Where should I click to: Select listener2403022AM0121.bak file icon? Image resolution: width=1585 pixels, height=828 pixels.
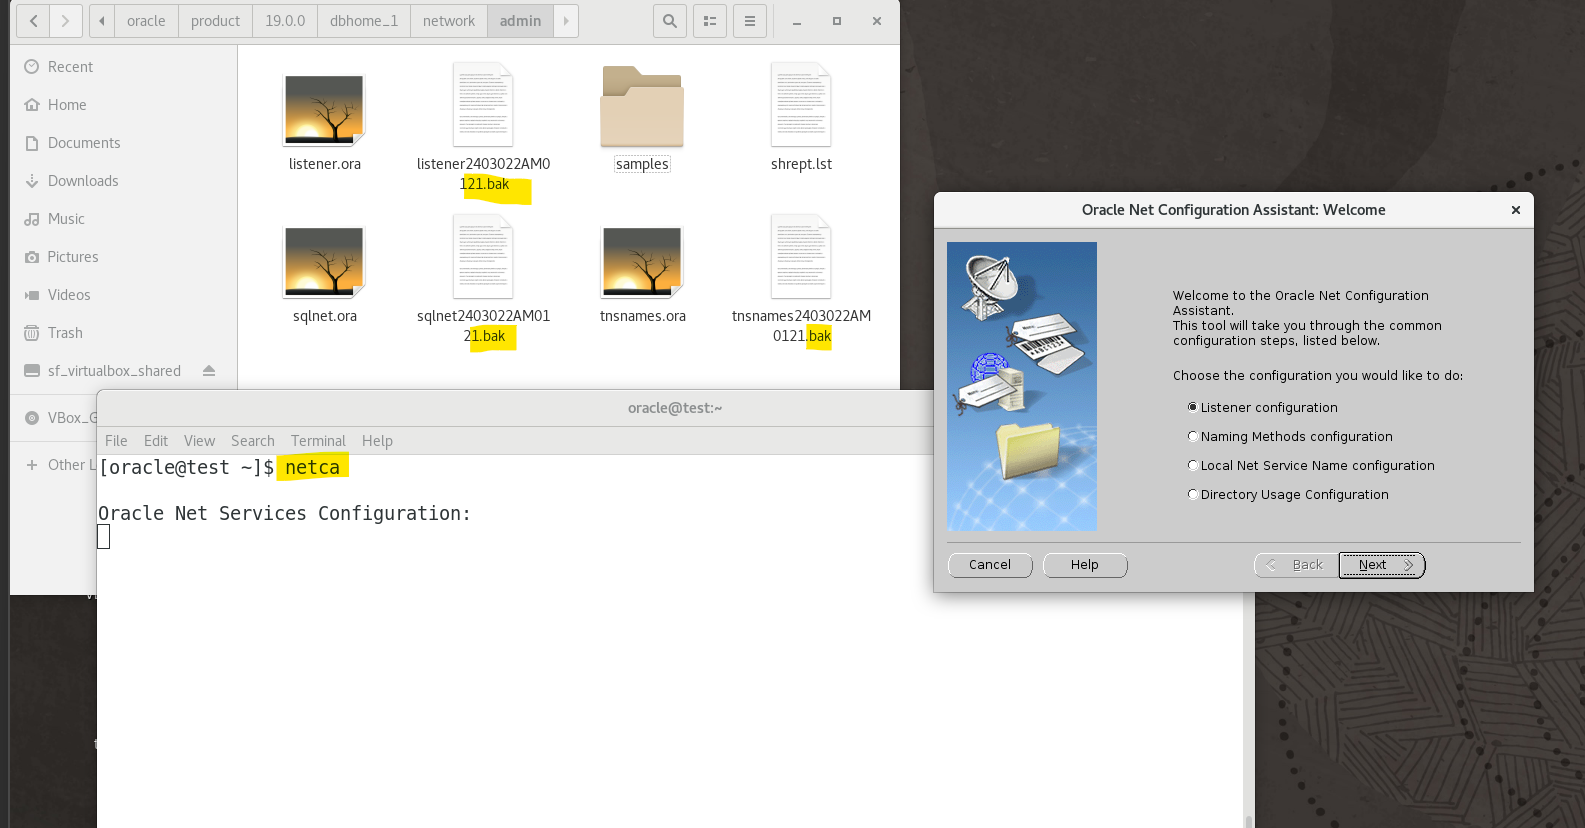click(483, 105)
